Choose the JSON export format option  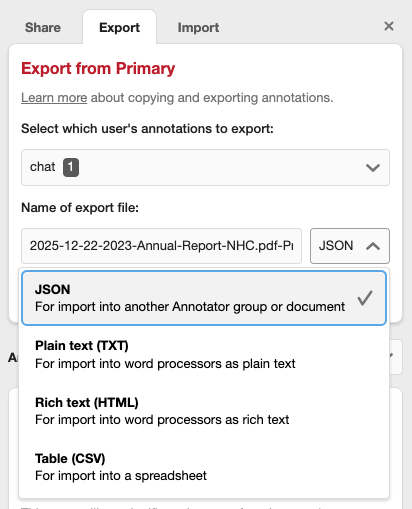[204, 298]
